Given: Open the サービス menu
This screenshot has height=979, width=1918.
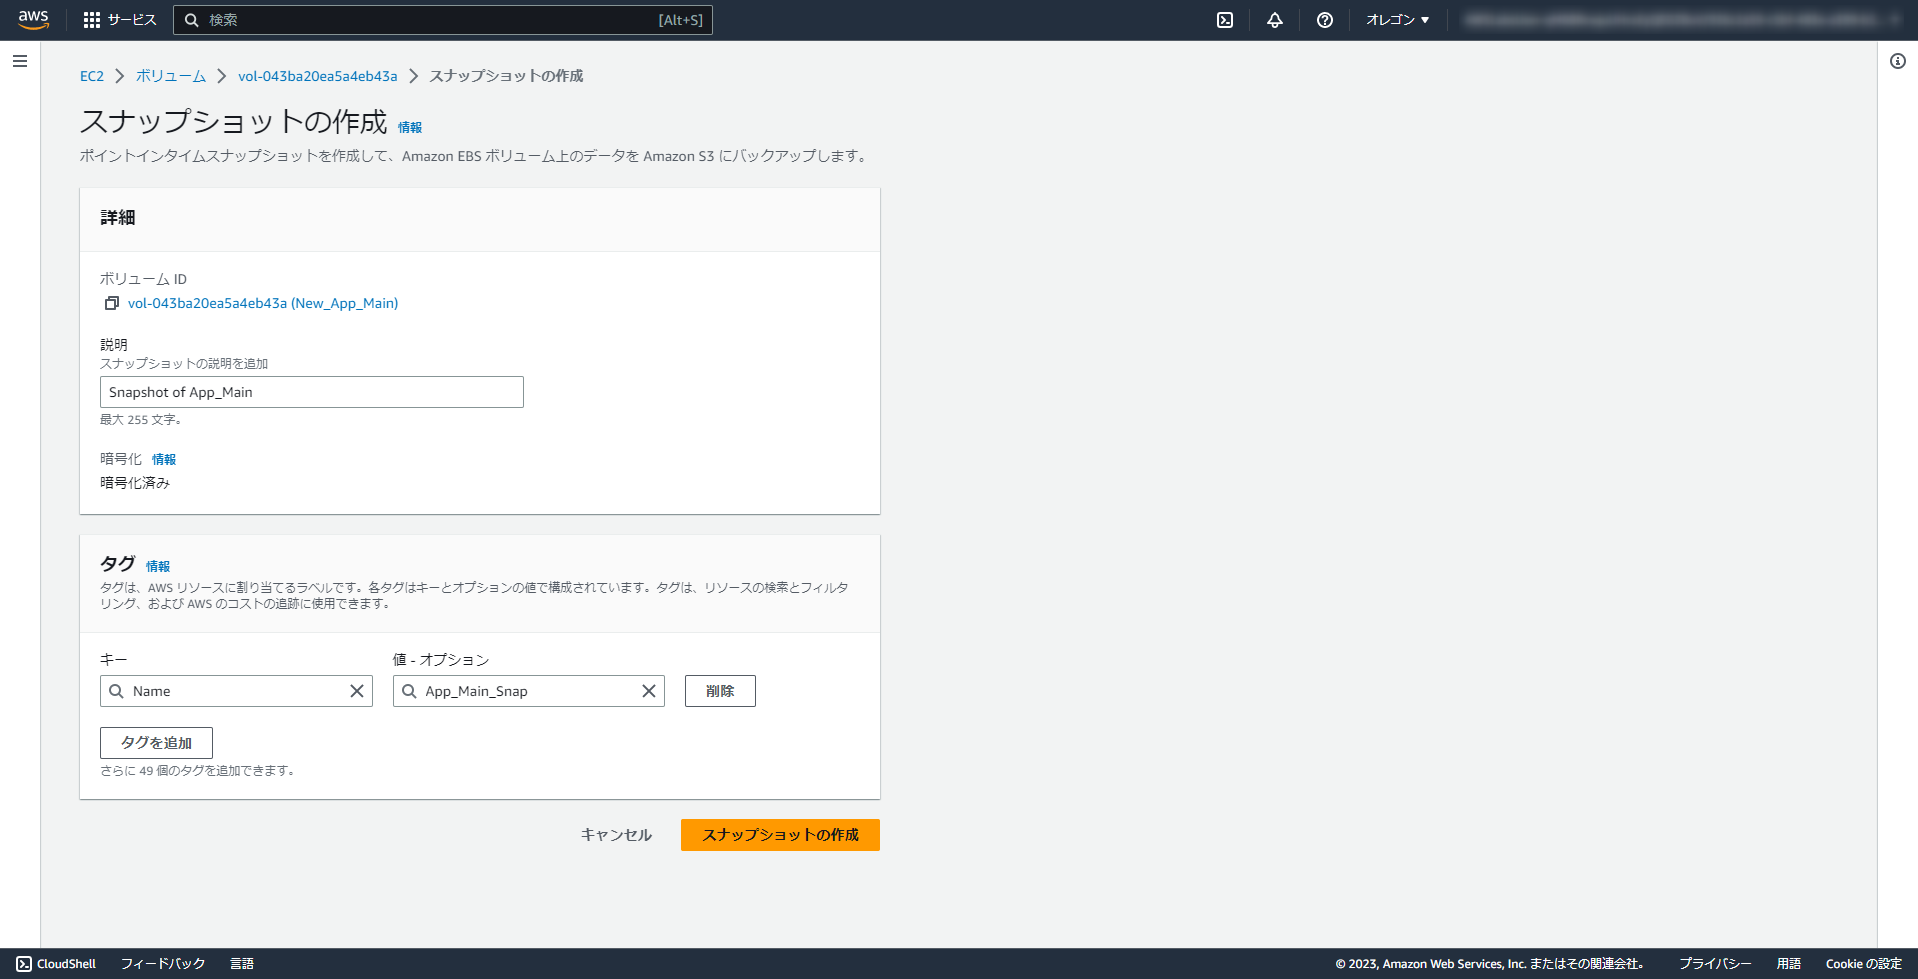Looking at the screenshot, I should [x=131, y=19].
